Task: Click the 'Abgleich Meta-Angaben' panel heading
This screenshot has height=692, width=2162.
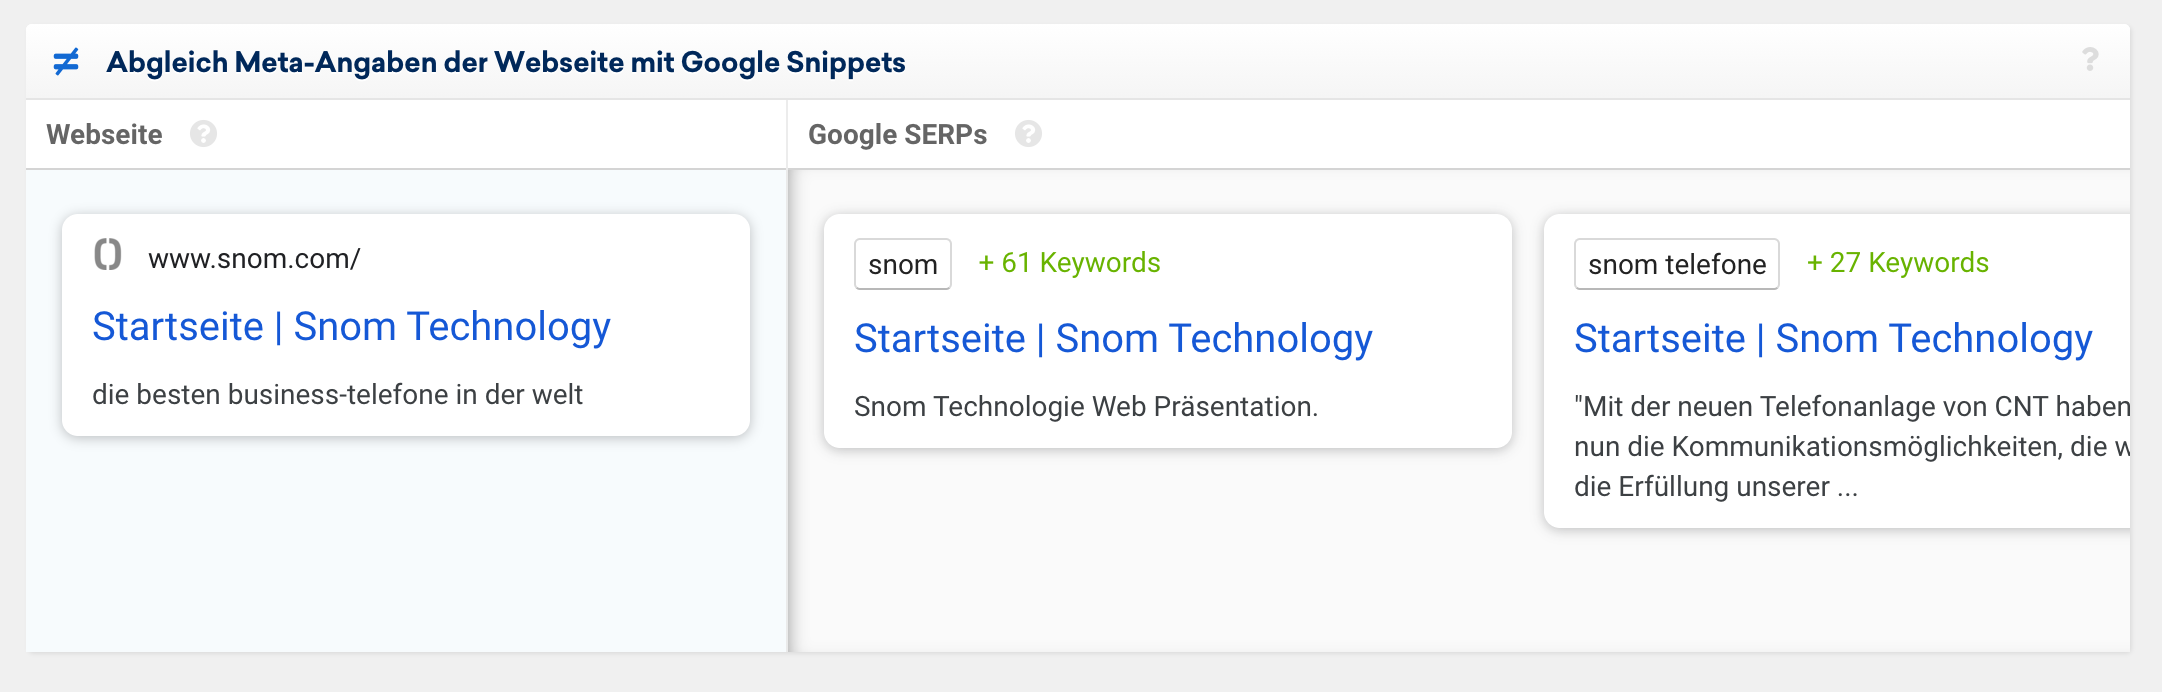Action: (506, 62)
